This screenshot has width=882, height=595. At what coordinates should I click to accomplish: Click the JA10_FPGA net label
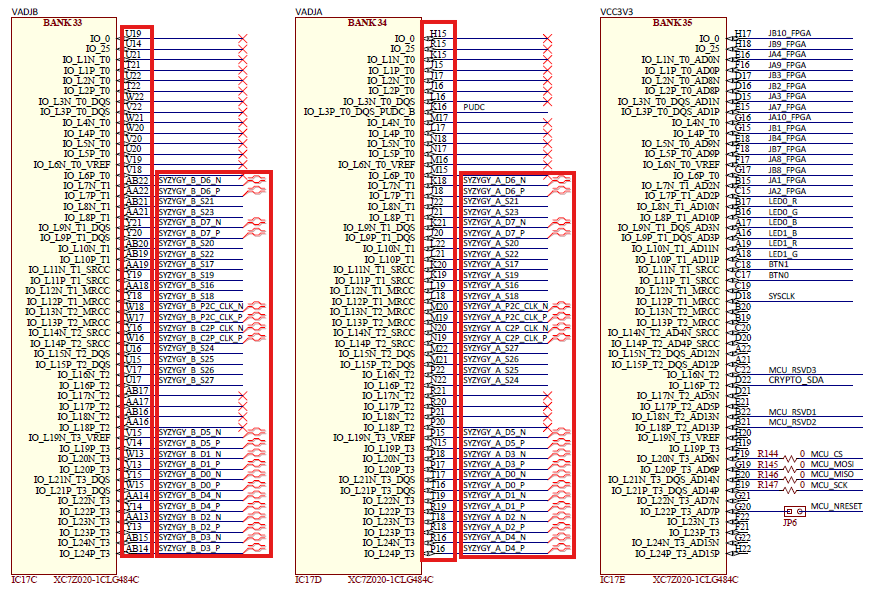(x=790, y=117)
